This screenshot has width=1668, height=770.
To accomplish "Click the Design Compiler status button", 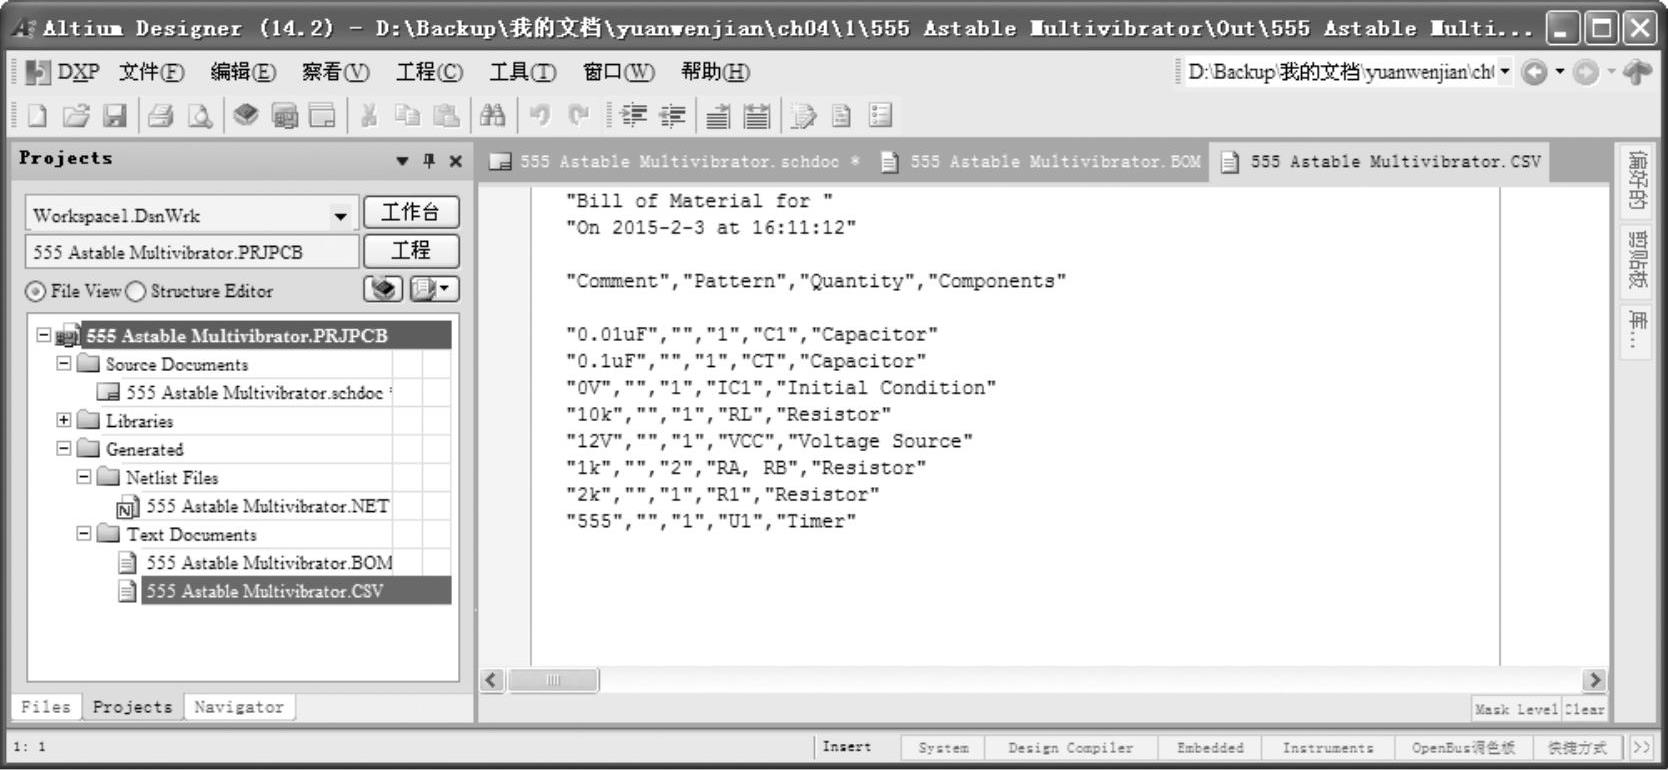I will [1070, 748].
